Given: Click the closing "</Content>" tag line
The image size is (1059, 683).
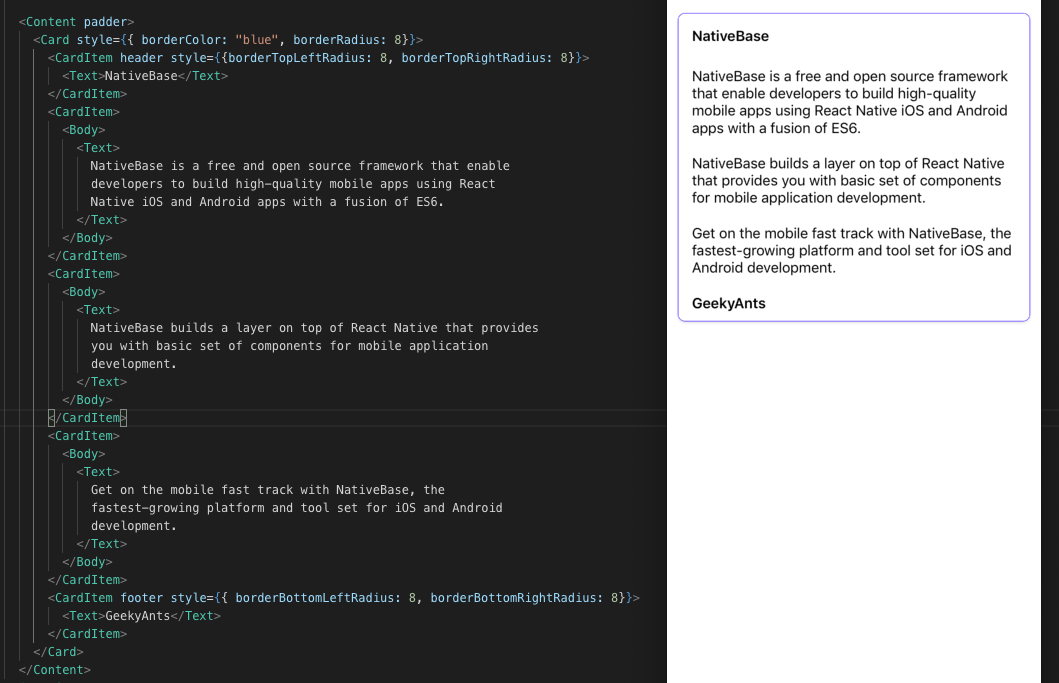Looking at the screenshot, I should 55,670.
